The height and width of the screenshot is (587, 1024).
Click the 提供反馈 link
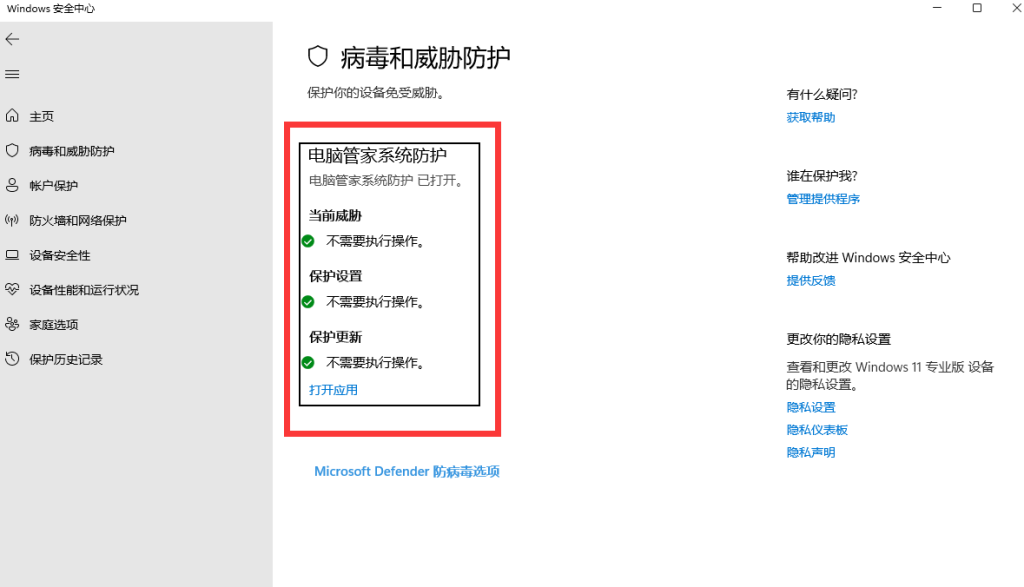click(x=810, y=281)
